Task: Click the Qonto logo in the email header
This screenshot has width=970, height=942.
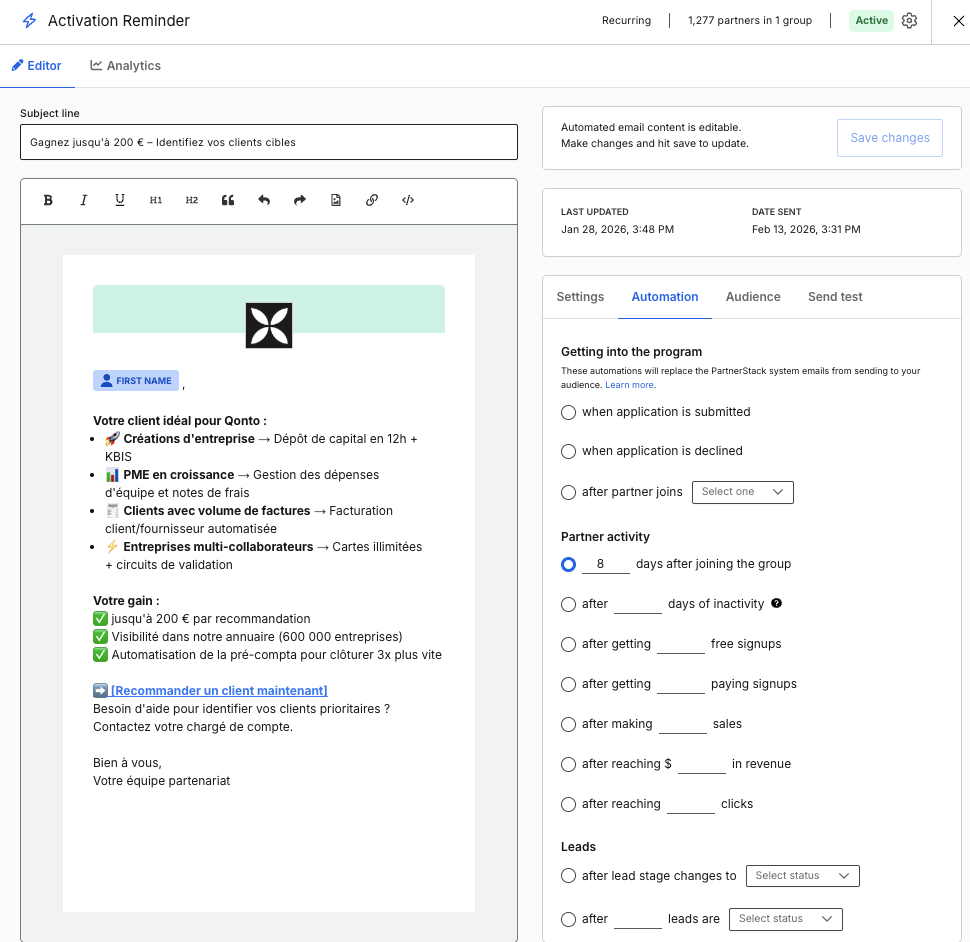Action: coord(268,325)
